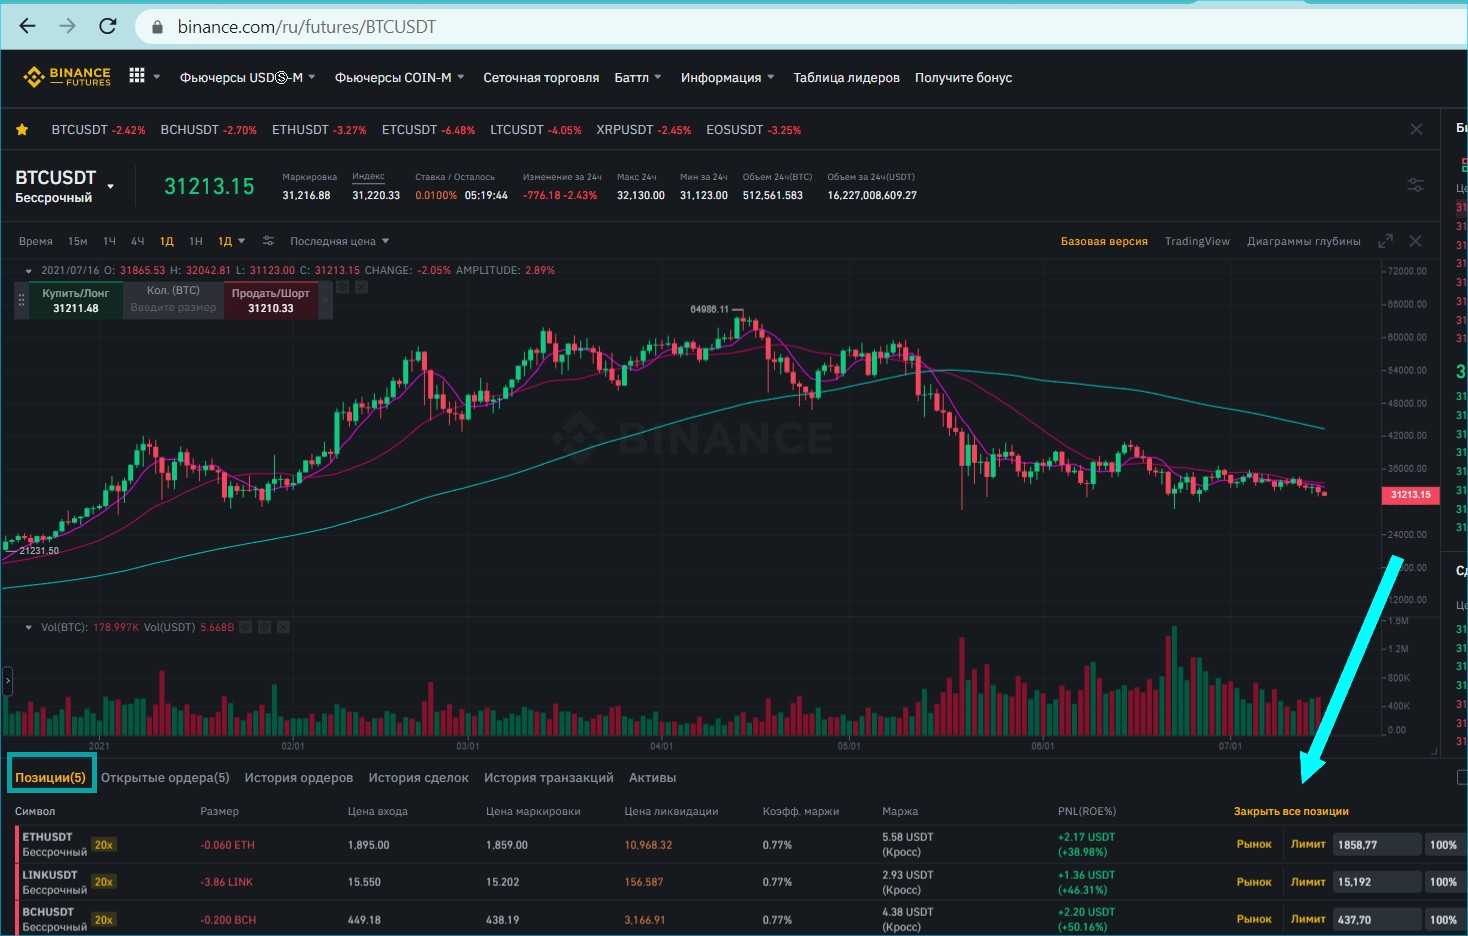The image size is (1468, 936).
Task: Reload the page in browser
Action: (x=108, y=26)
